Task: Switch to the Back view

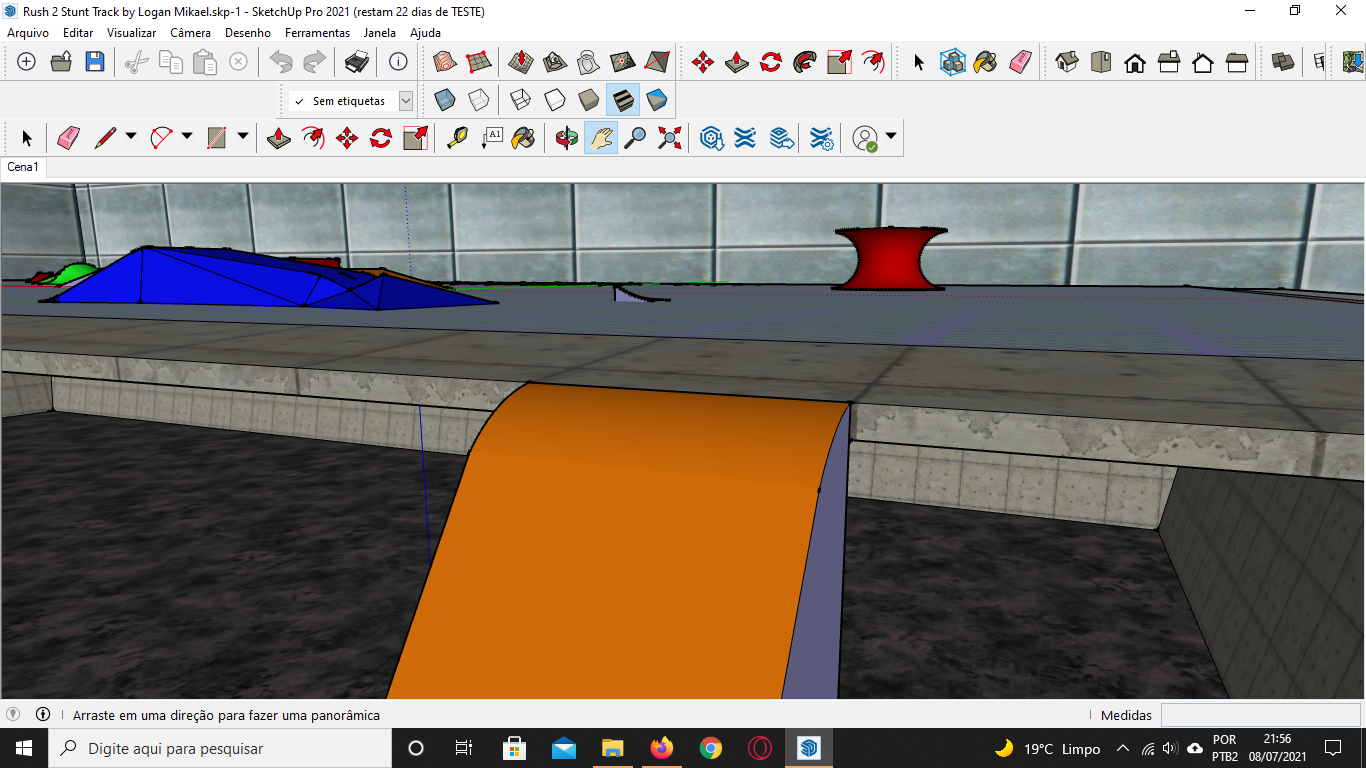Action: point(1203,62)
